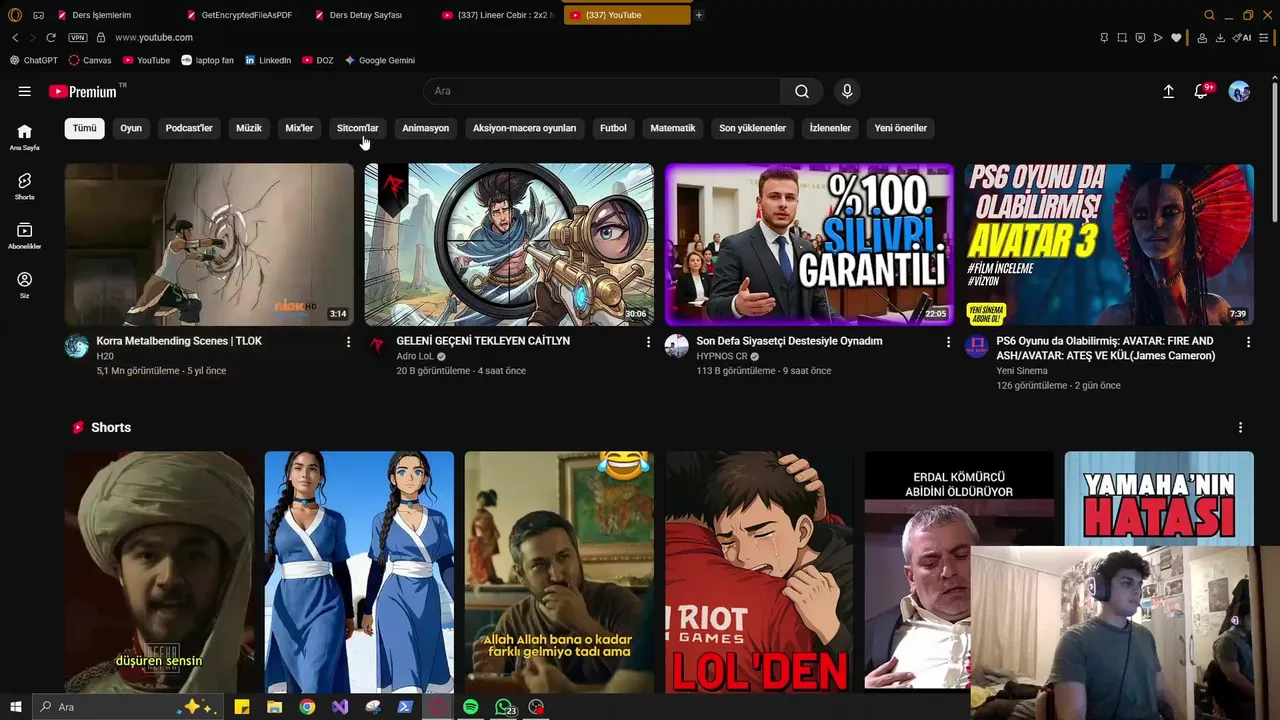Open WhatsApp from the taskbar
Viewport: 1280px width, 720px height.
pyautogui.click(x=504, y=707)
